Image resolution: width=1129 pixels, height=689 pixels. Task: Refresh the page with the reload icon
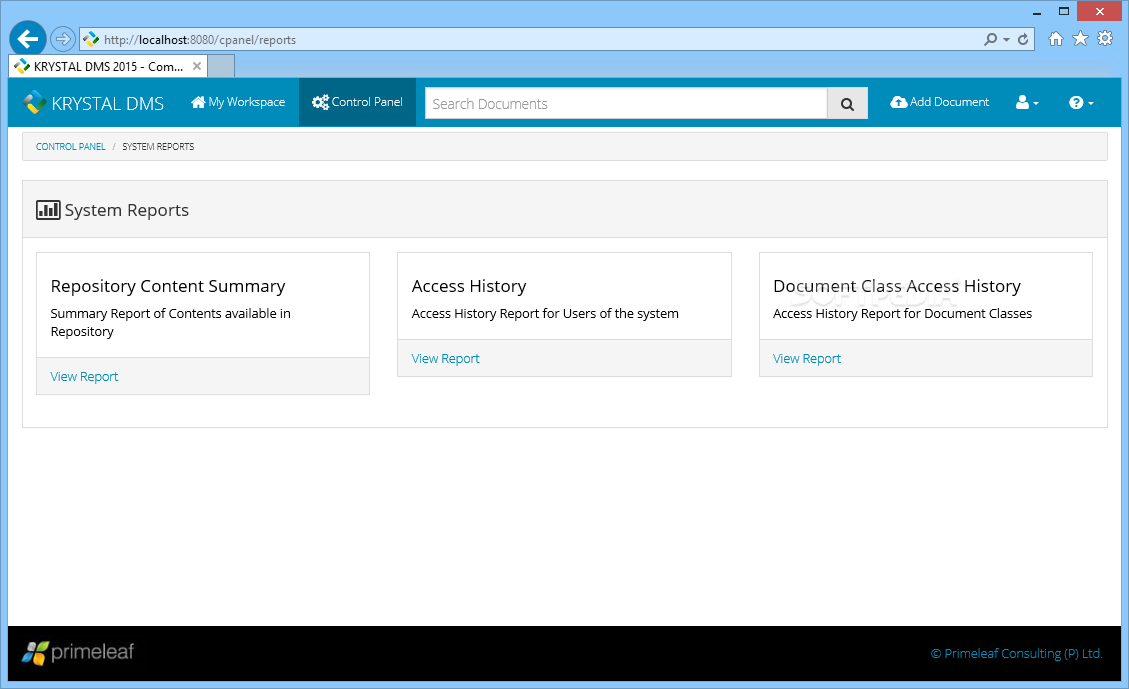point(1023,40)
